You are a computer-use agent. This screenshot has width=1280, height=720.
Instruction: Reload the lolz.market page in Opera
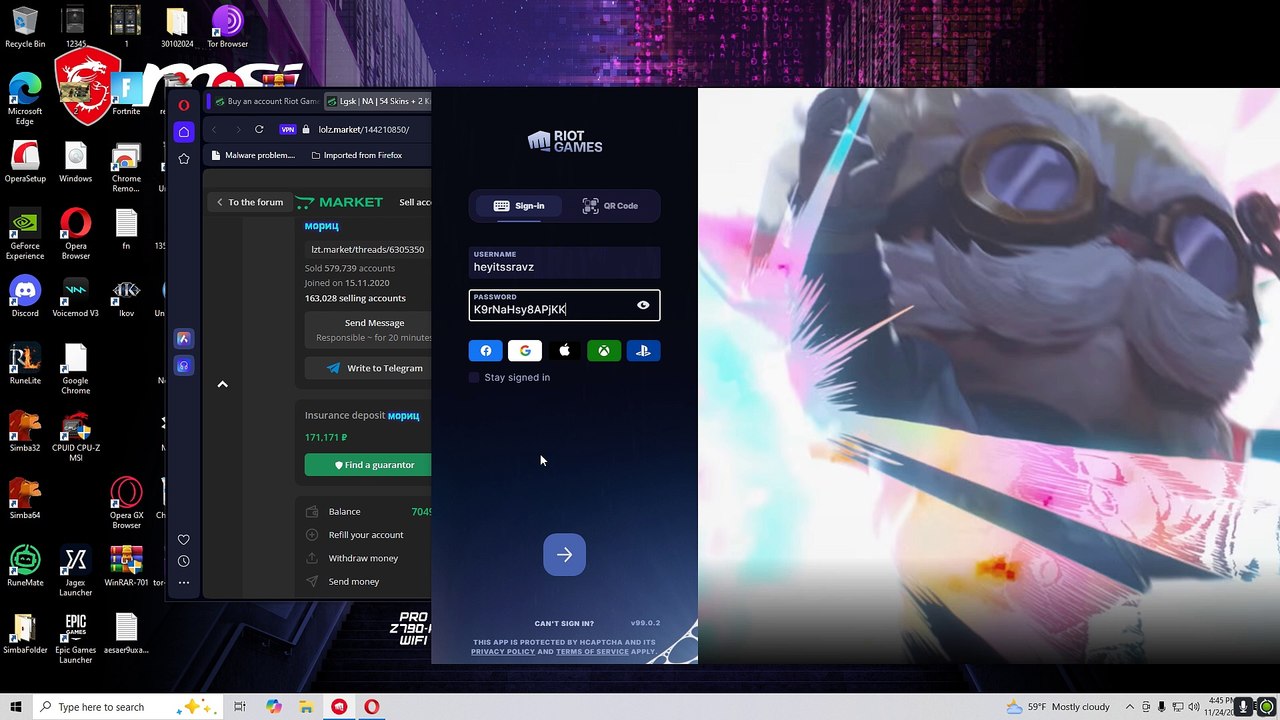(x=259, y=129)
